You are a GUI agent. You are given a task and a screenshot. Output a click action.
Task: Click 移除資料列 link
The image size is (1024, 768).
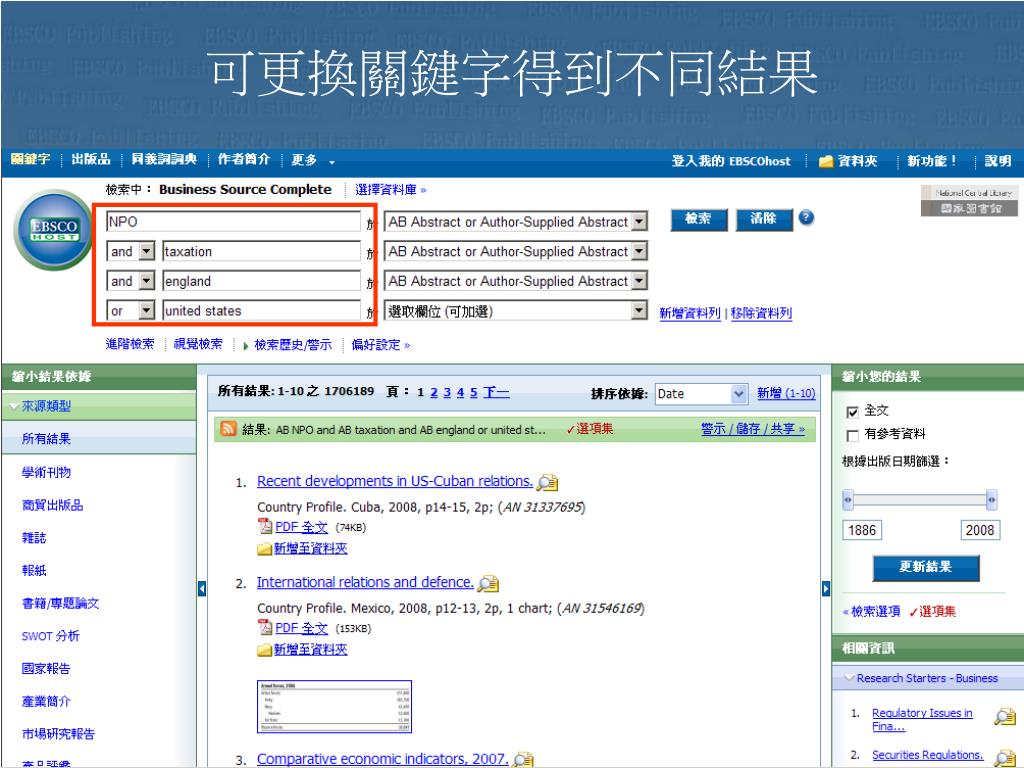[761, 313]
